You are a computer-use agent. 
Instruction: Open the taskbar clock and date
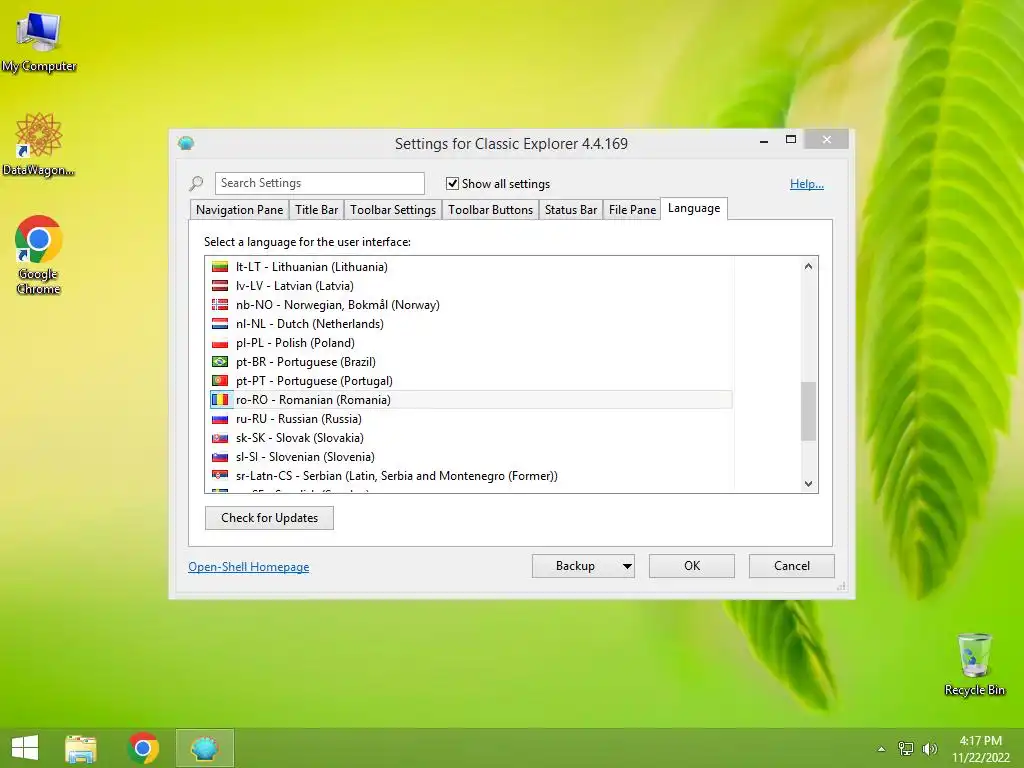click(x=980, y=749)
